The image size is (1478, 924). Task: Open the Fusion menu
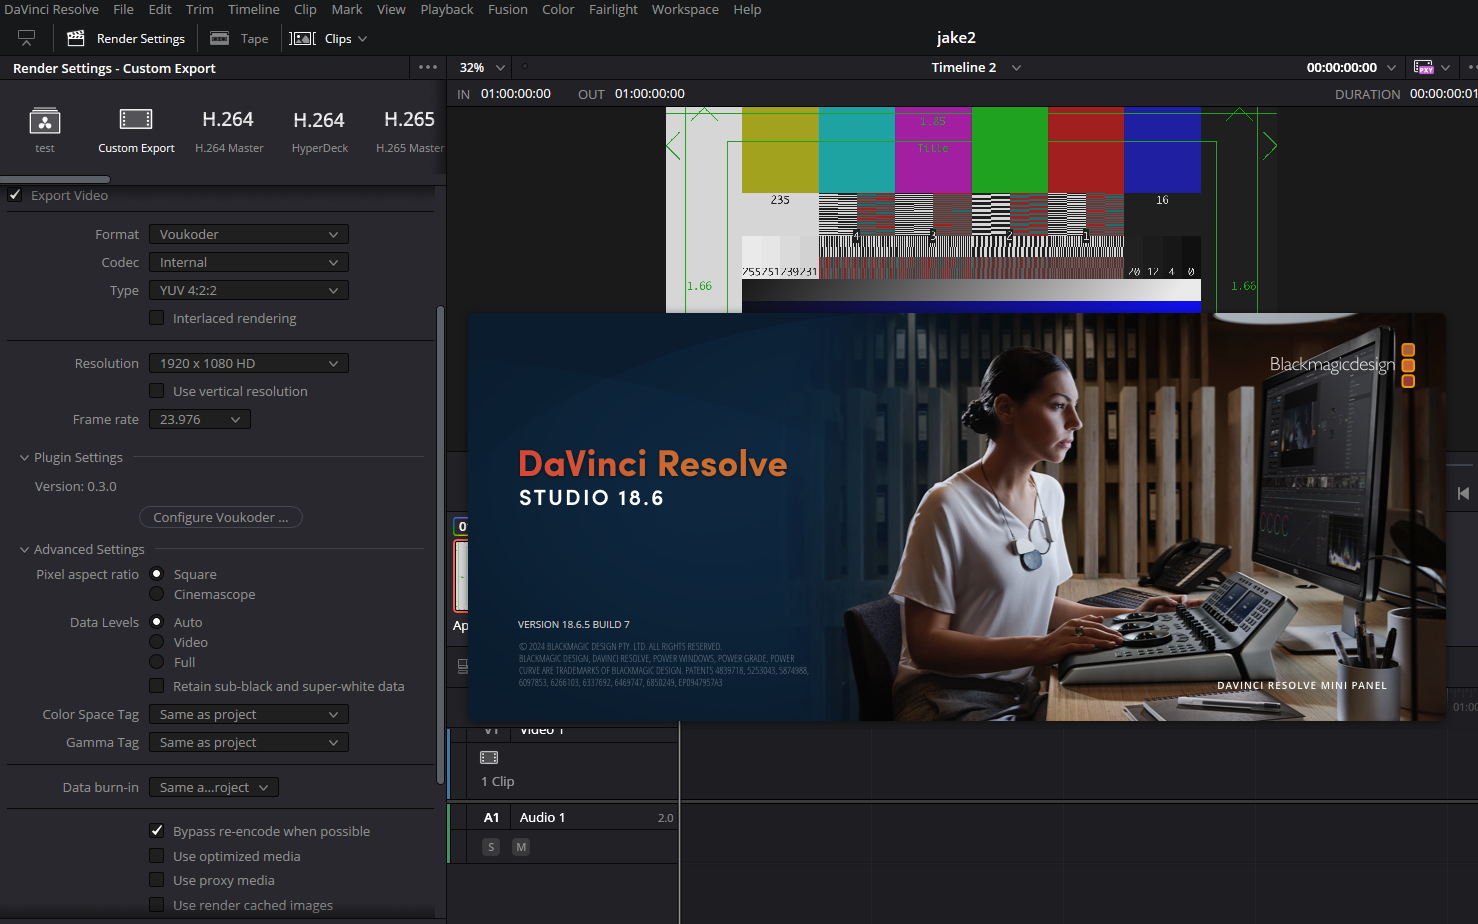coord(508,9)
